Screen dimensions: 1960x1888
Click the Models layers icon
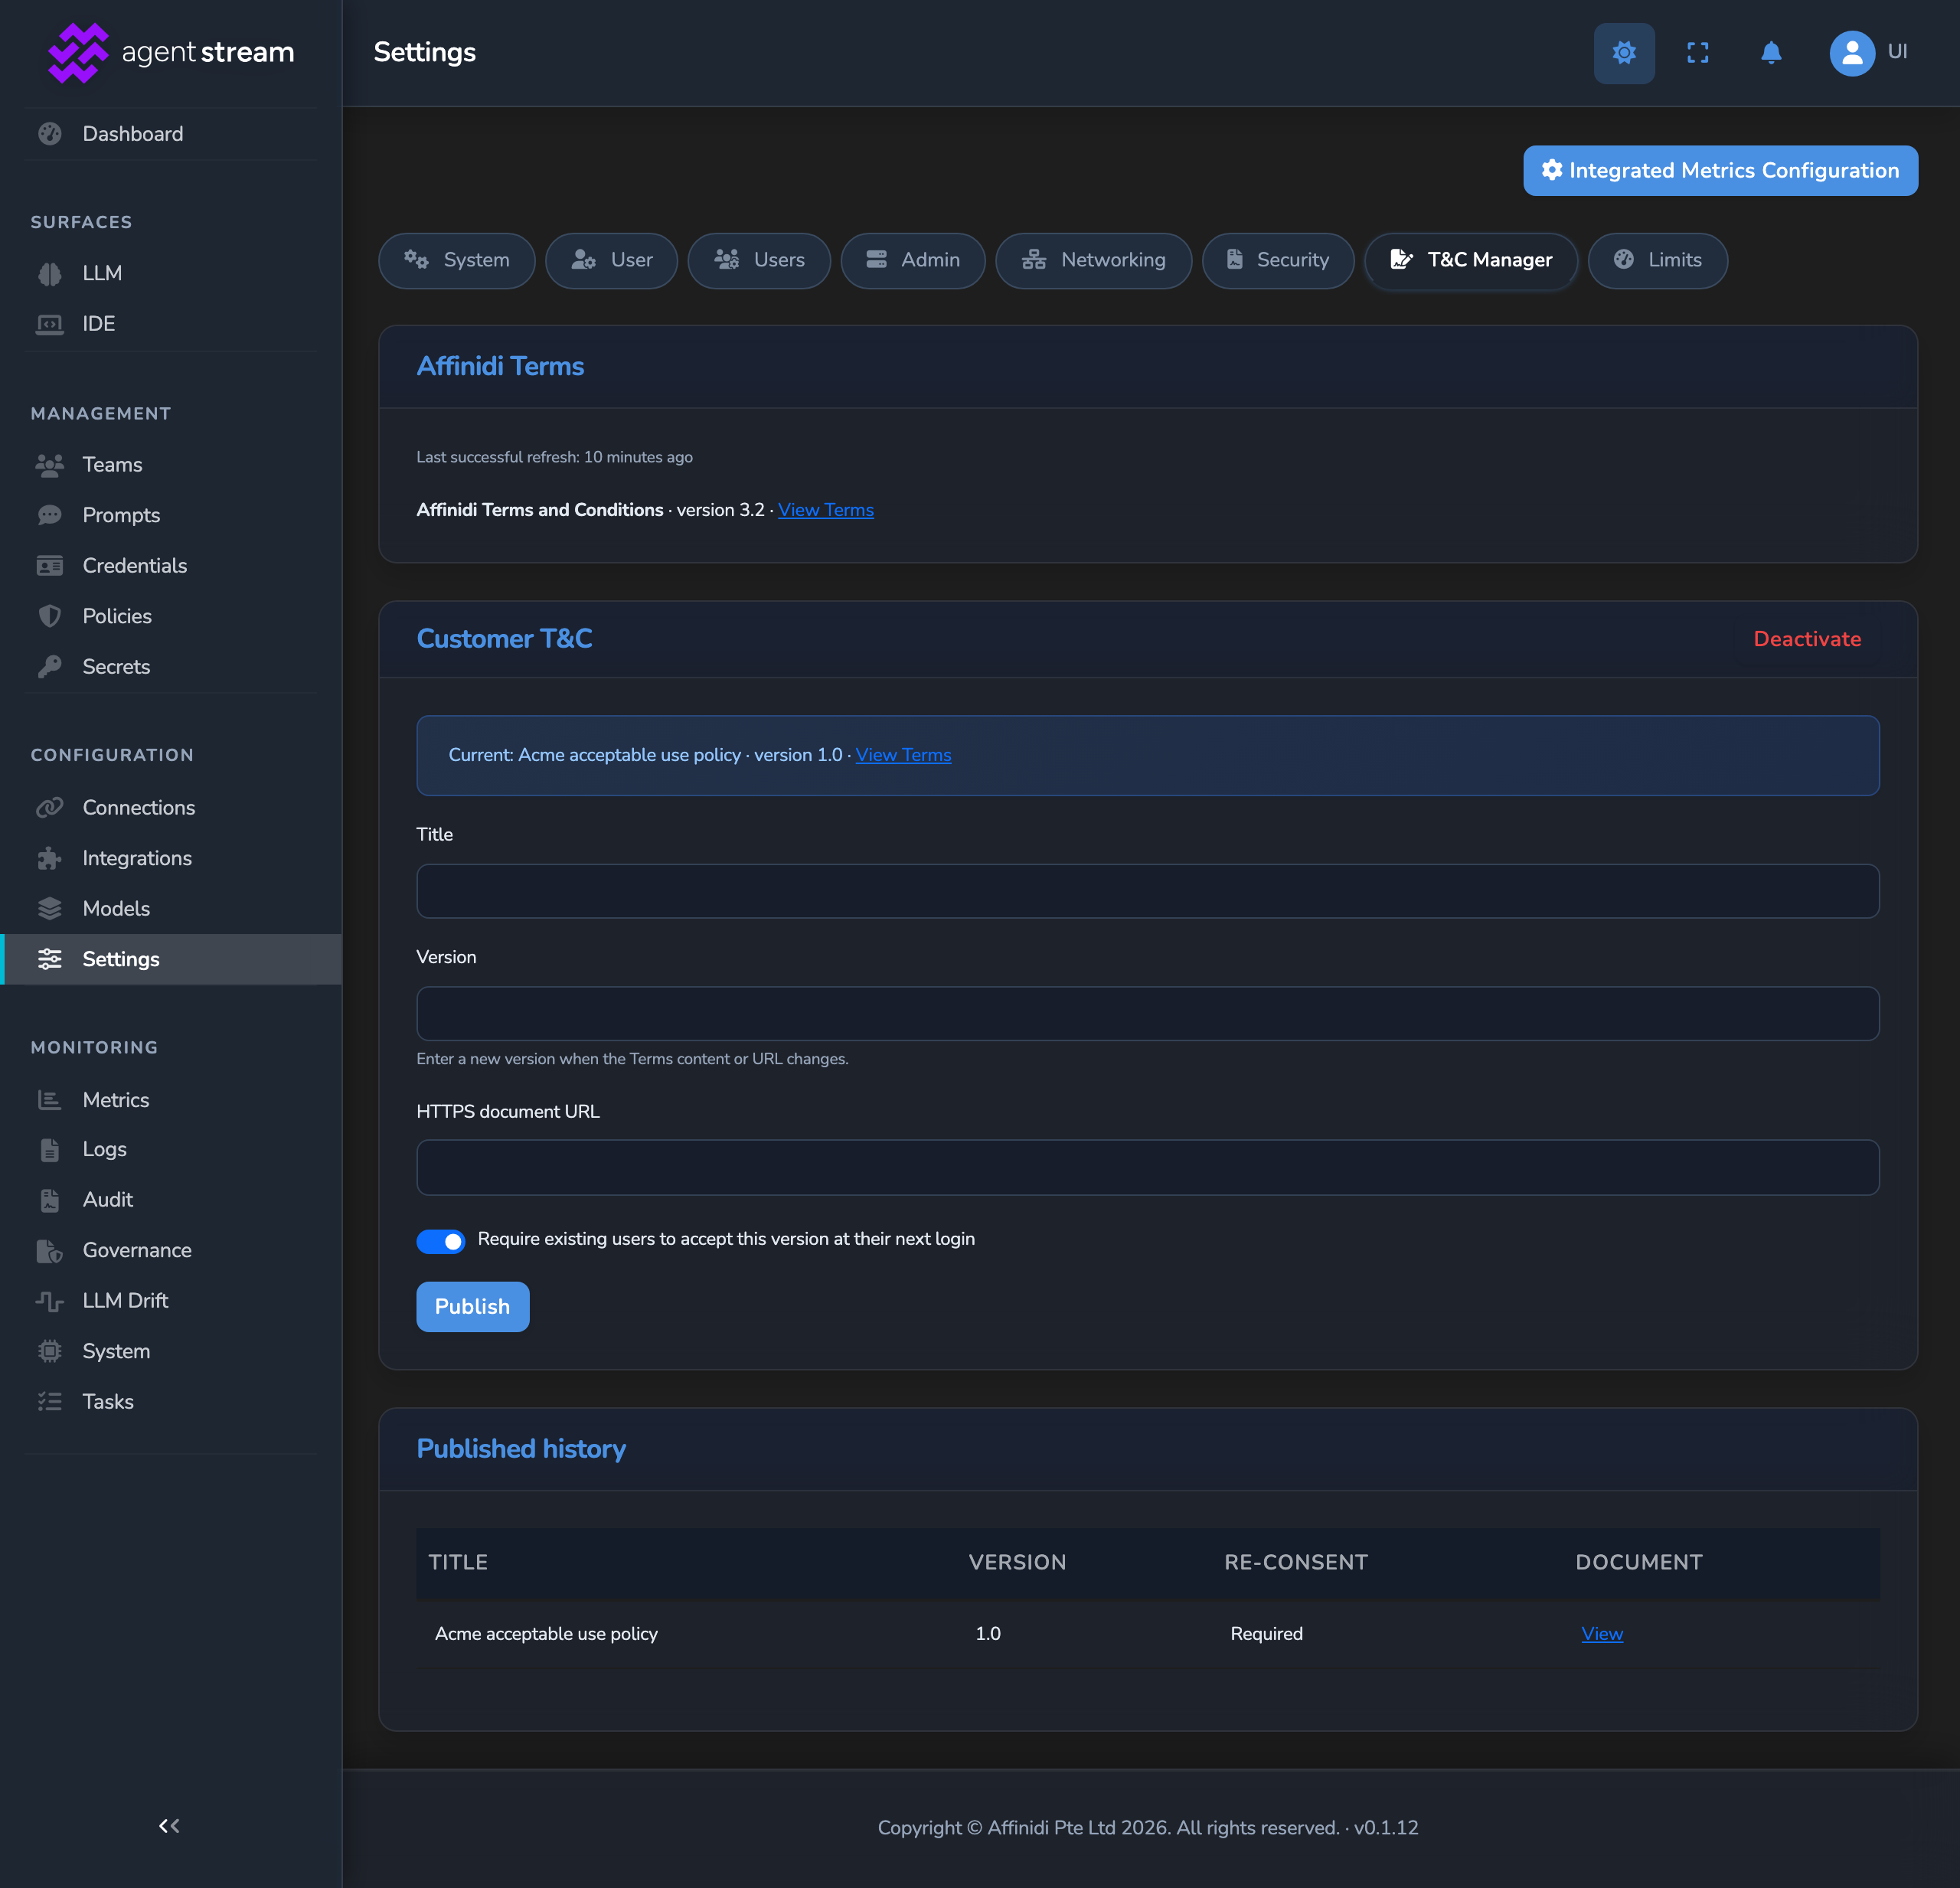tap(50, 909)
